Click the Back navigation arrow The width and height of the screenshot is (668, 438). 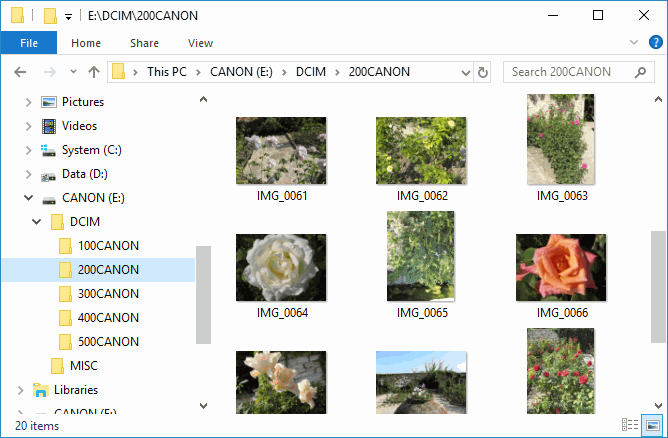coord(20,72)
